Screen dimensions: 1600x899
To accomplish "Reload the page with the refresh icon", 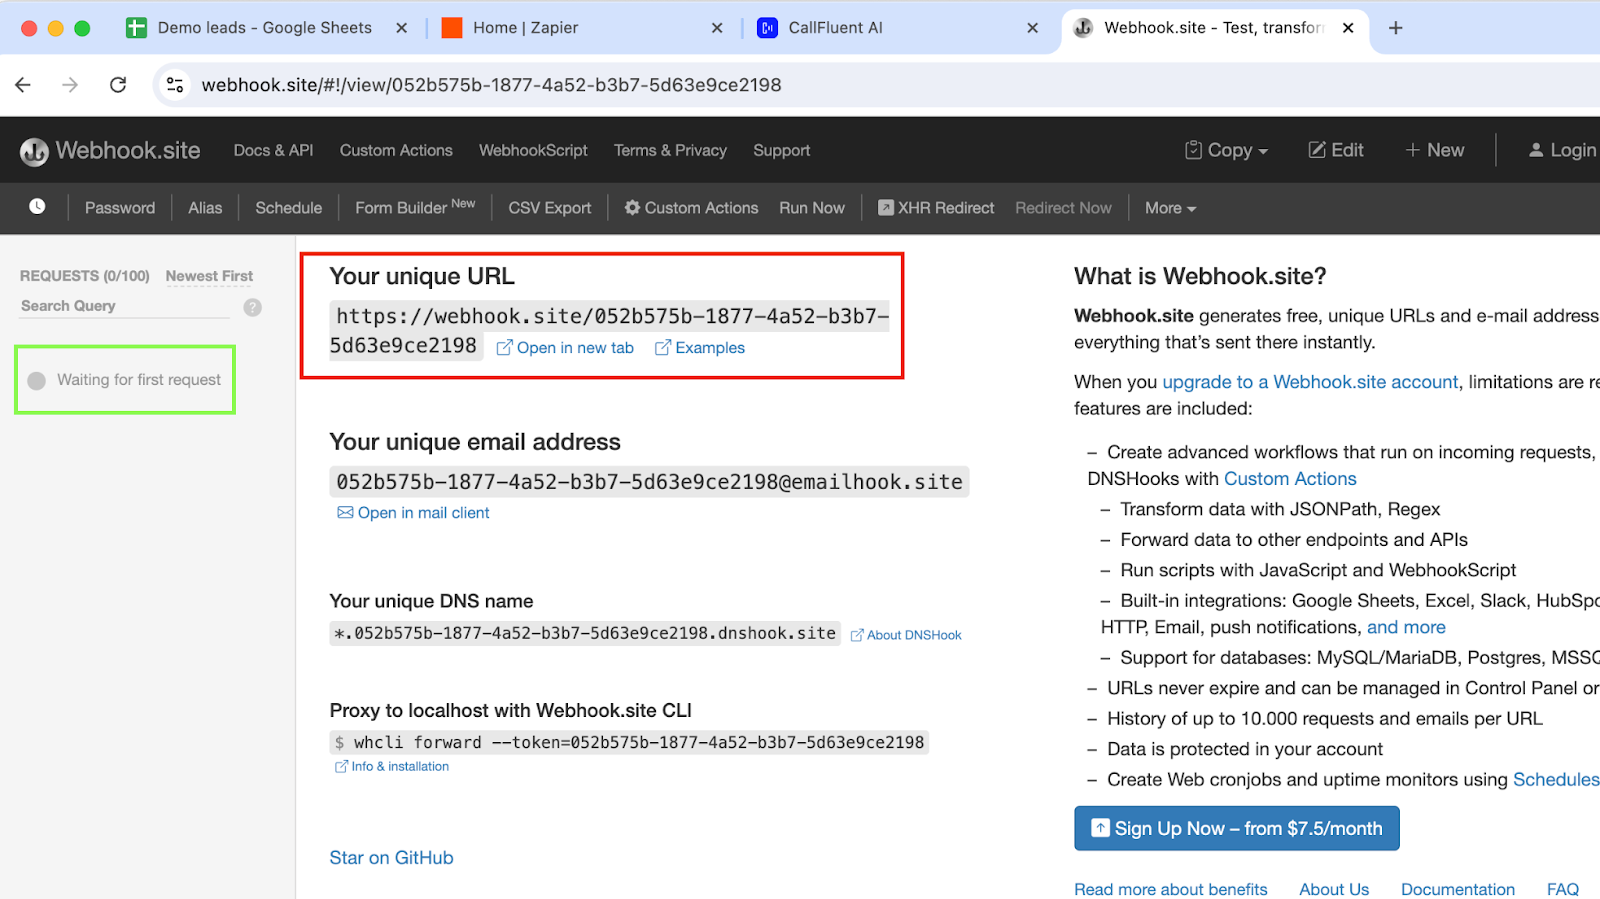I will click(118, 85).
